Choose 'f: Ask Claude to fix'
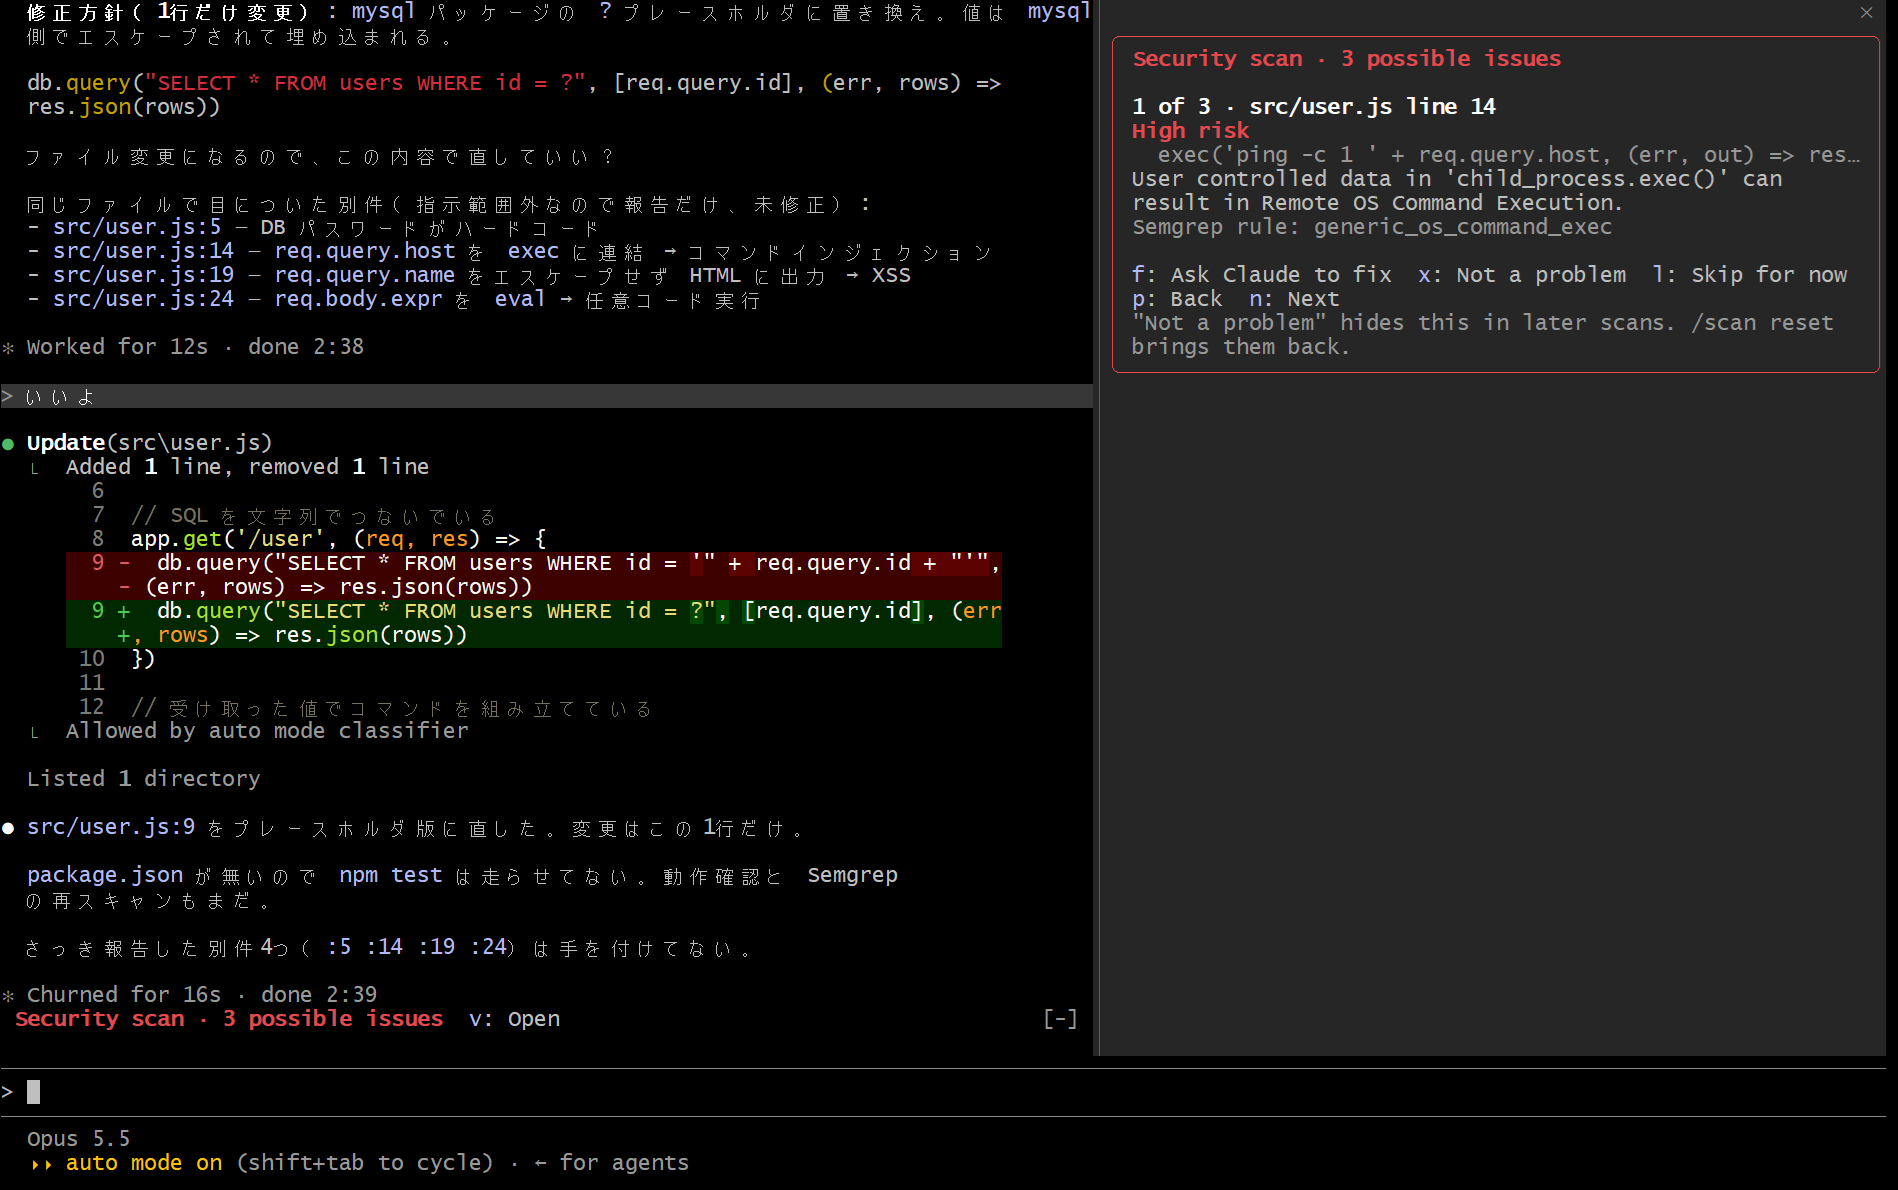Image resolution: width=1898 pixels, height=1190 pixels. (x=1262, y=275)
